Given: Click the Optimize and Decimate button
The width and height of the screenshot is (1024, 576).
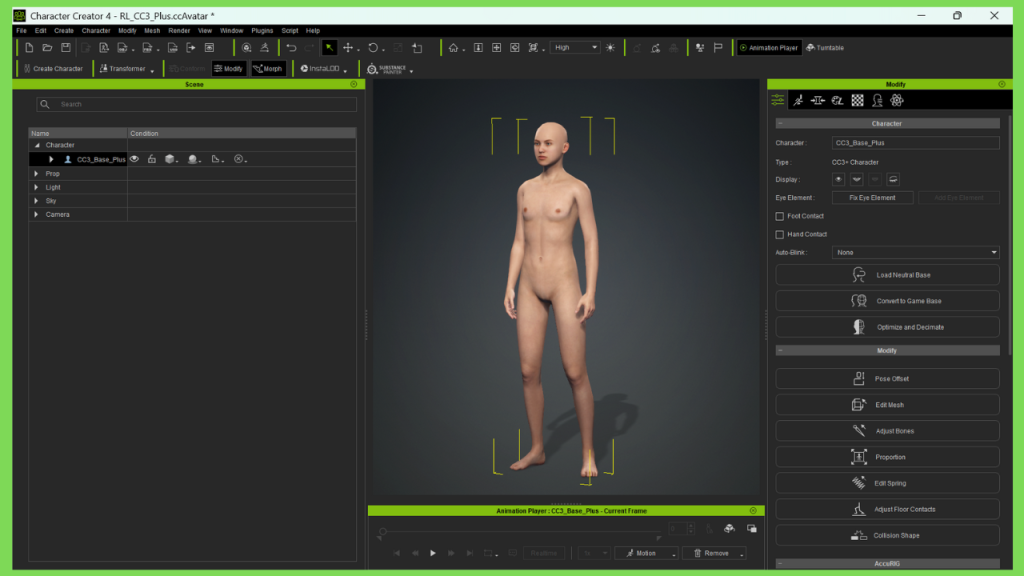Looking at the screenshot, I should (x=887, y=327).
